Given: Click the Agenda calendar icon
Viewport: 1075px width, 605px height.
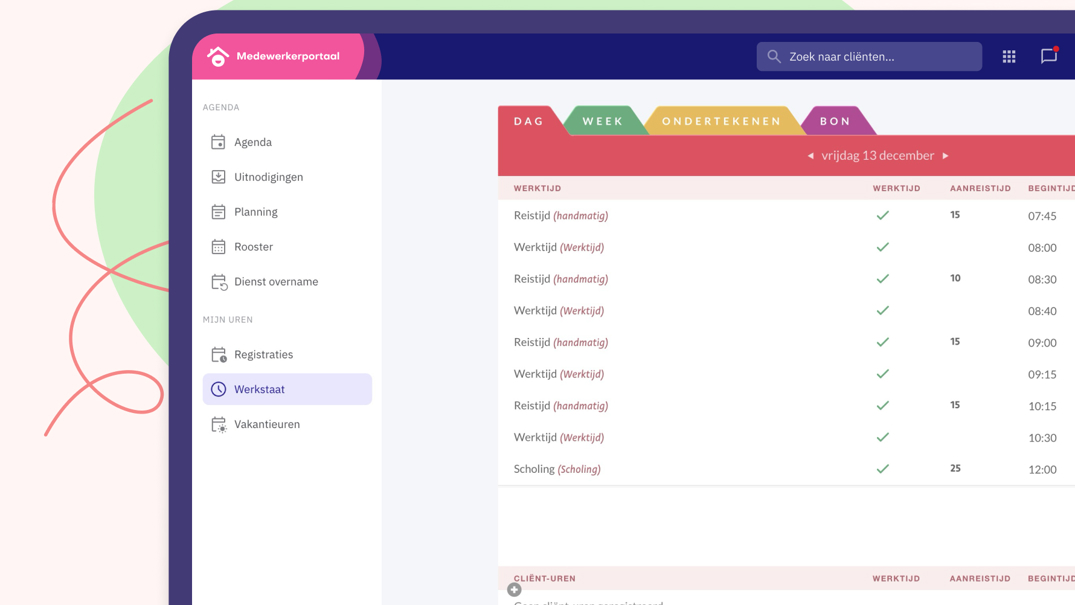Looking at the screenshot, I should coord(218,142).
